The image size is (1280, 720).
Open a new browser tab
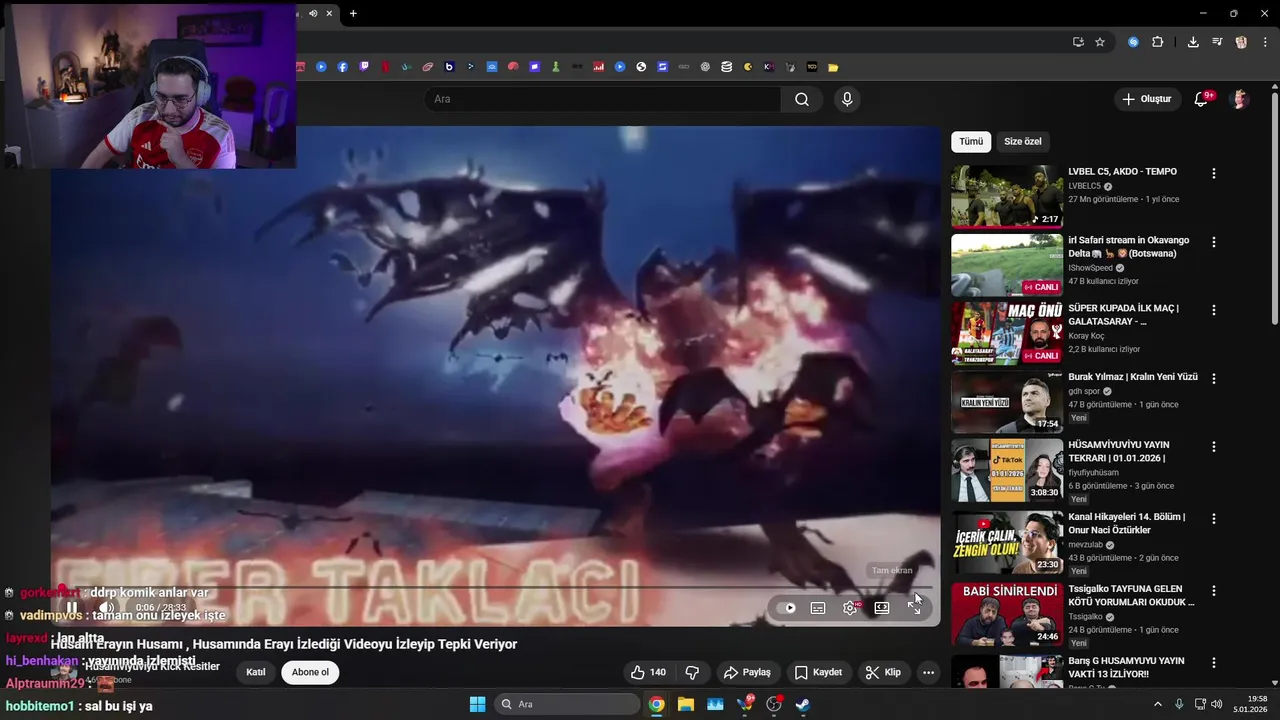pos(353,13)
